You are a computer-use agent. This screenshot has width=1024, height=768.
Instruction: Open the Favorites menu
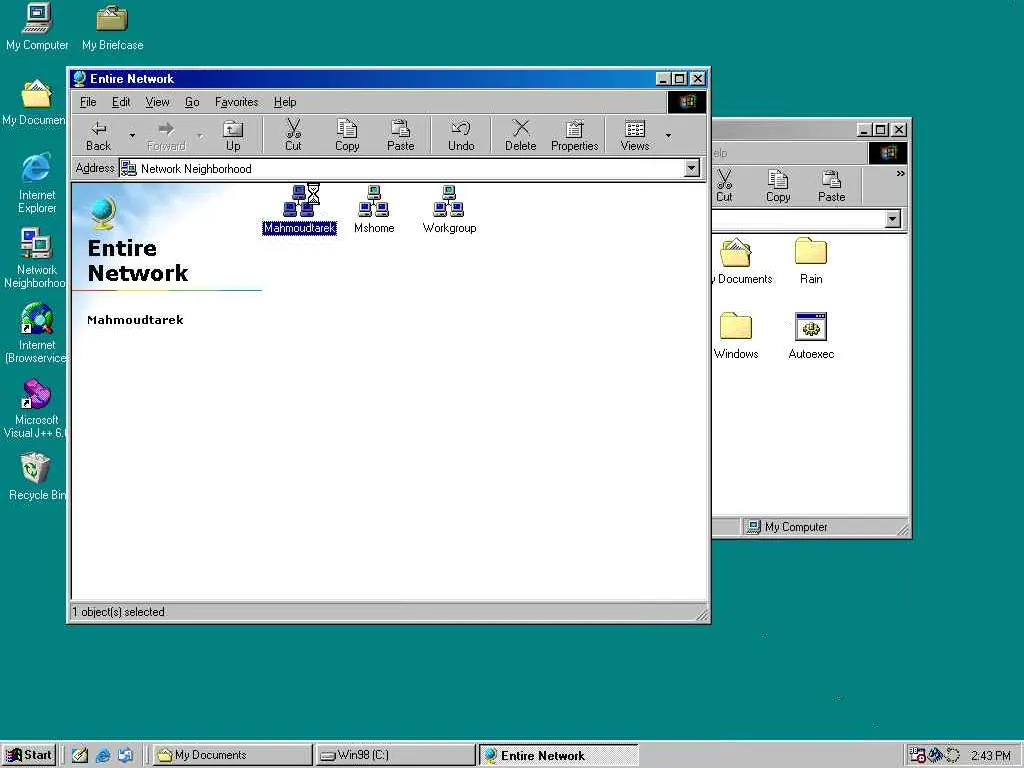(236, 102)
